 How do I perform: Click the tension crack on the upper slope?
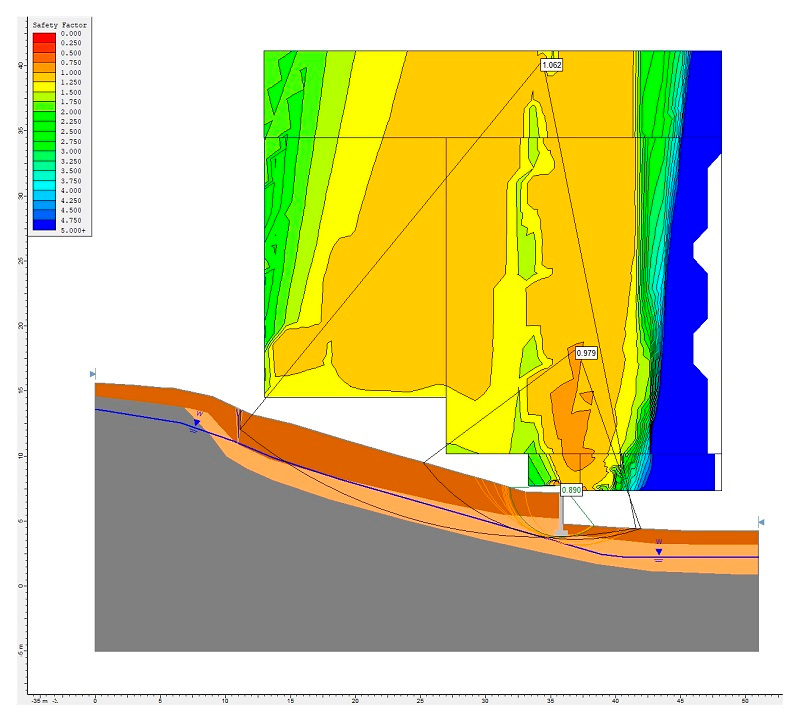[x=238, y=421]
